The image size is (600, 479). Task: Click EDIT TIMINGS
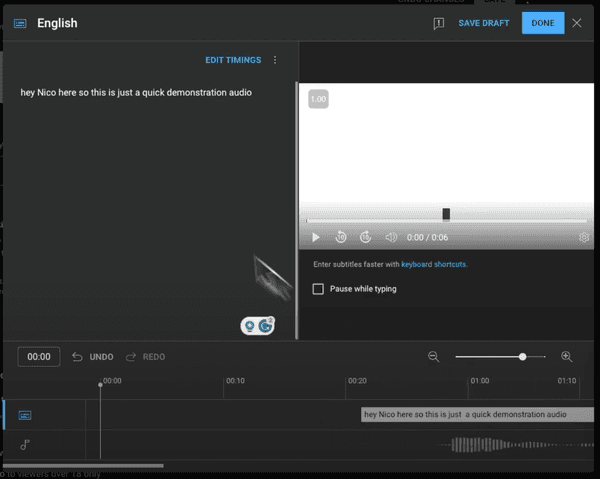tap(233, 60)
